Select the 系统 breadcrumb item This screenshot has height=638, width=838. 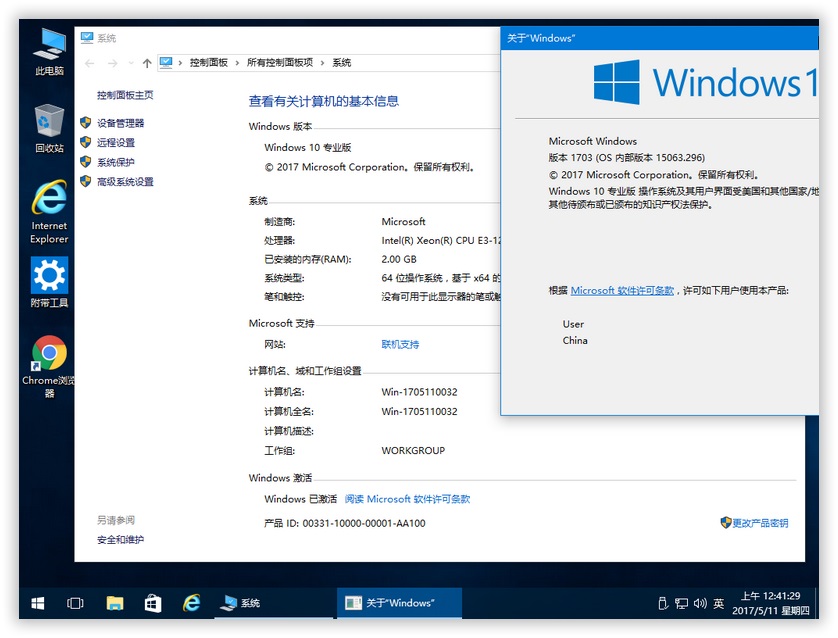coord(342,63)
